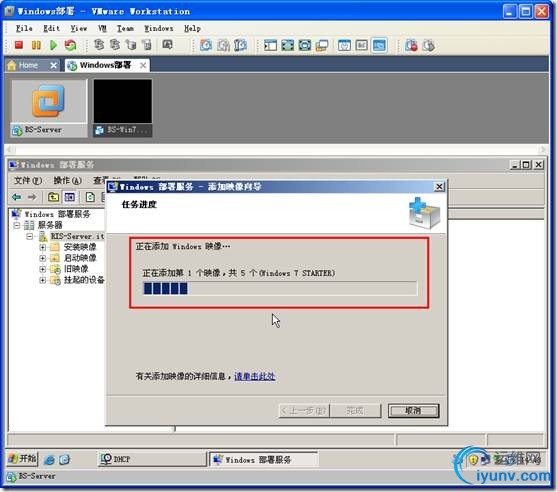Click the security shield tray icon
557x492 pixels.
pos(473,460)
